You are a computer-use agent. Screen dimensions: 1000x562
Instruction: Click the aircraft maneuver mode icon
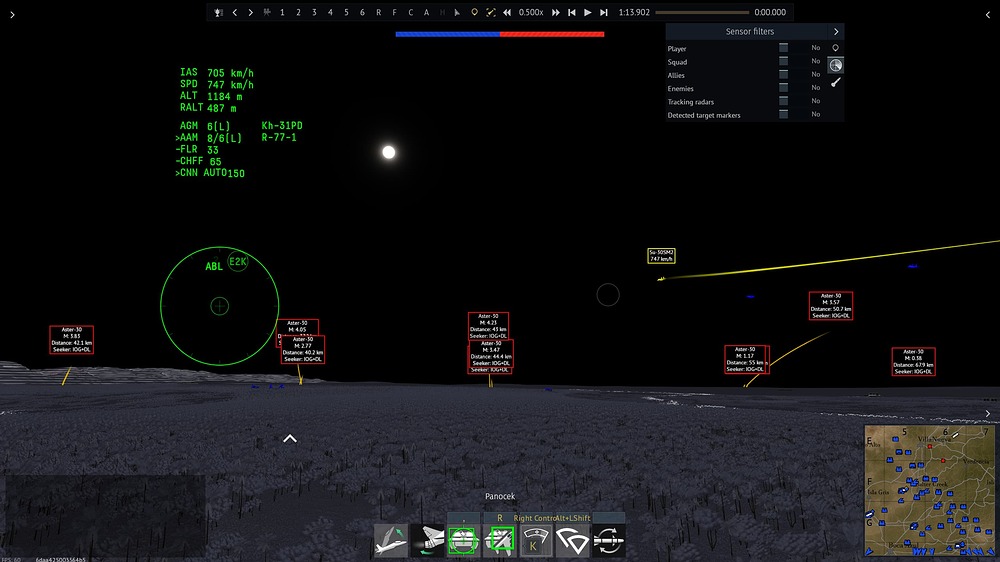tap(390, 541)
